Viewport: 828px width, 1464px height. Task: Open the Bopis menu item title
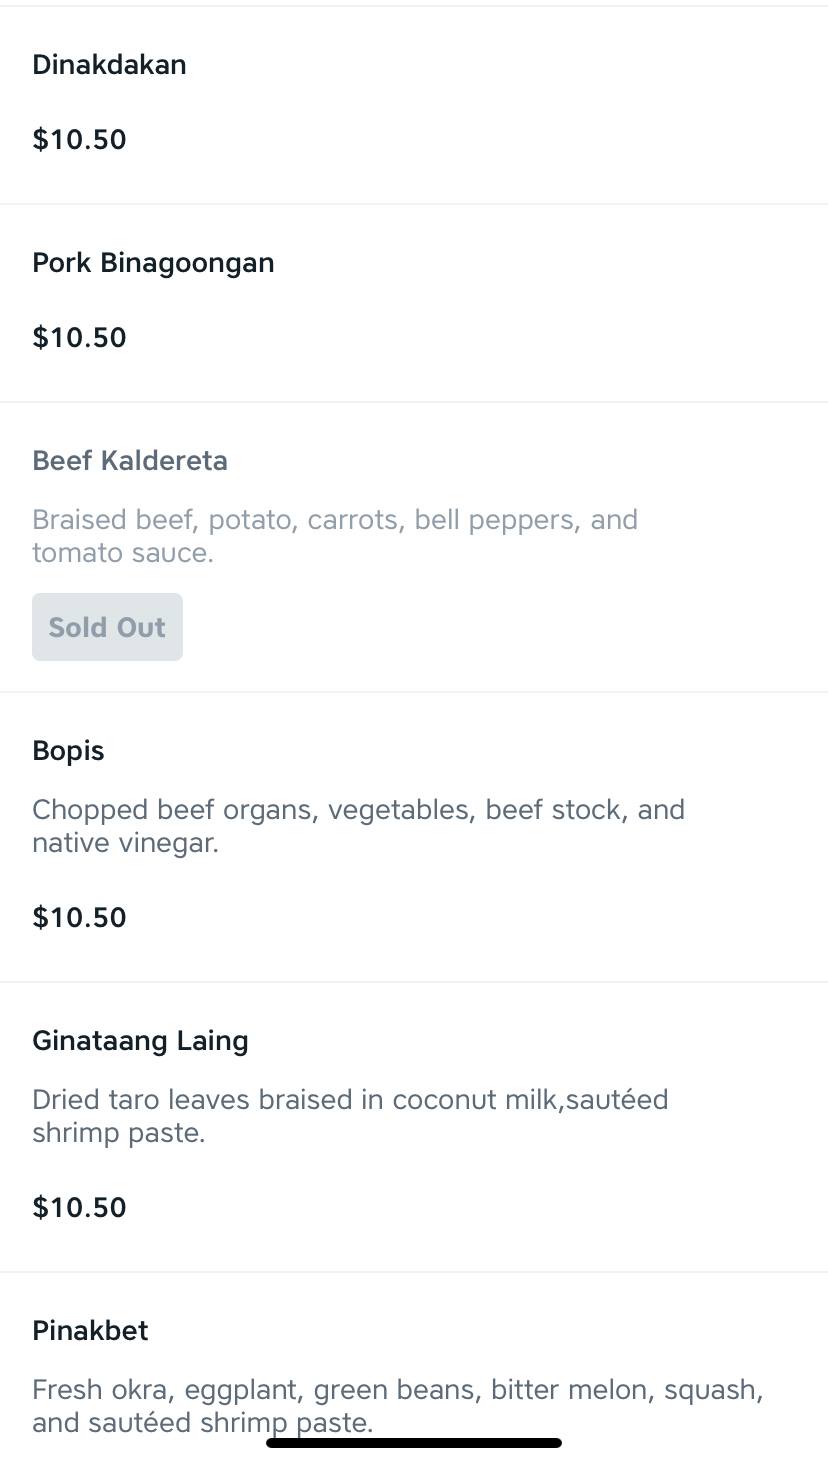click(68, 751)
